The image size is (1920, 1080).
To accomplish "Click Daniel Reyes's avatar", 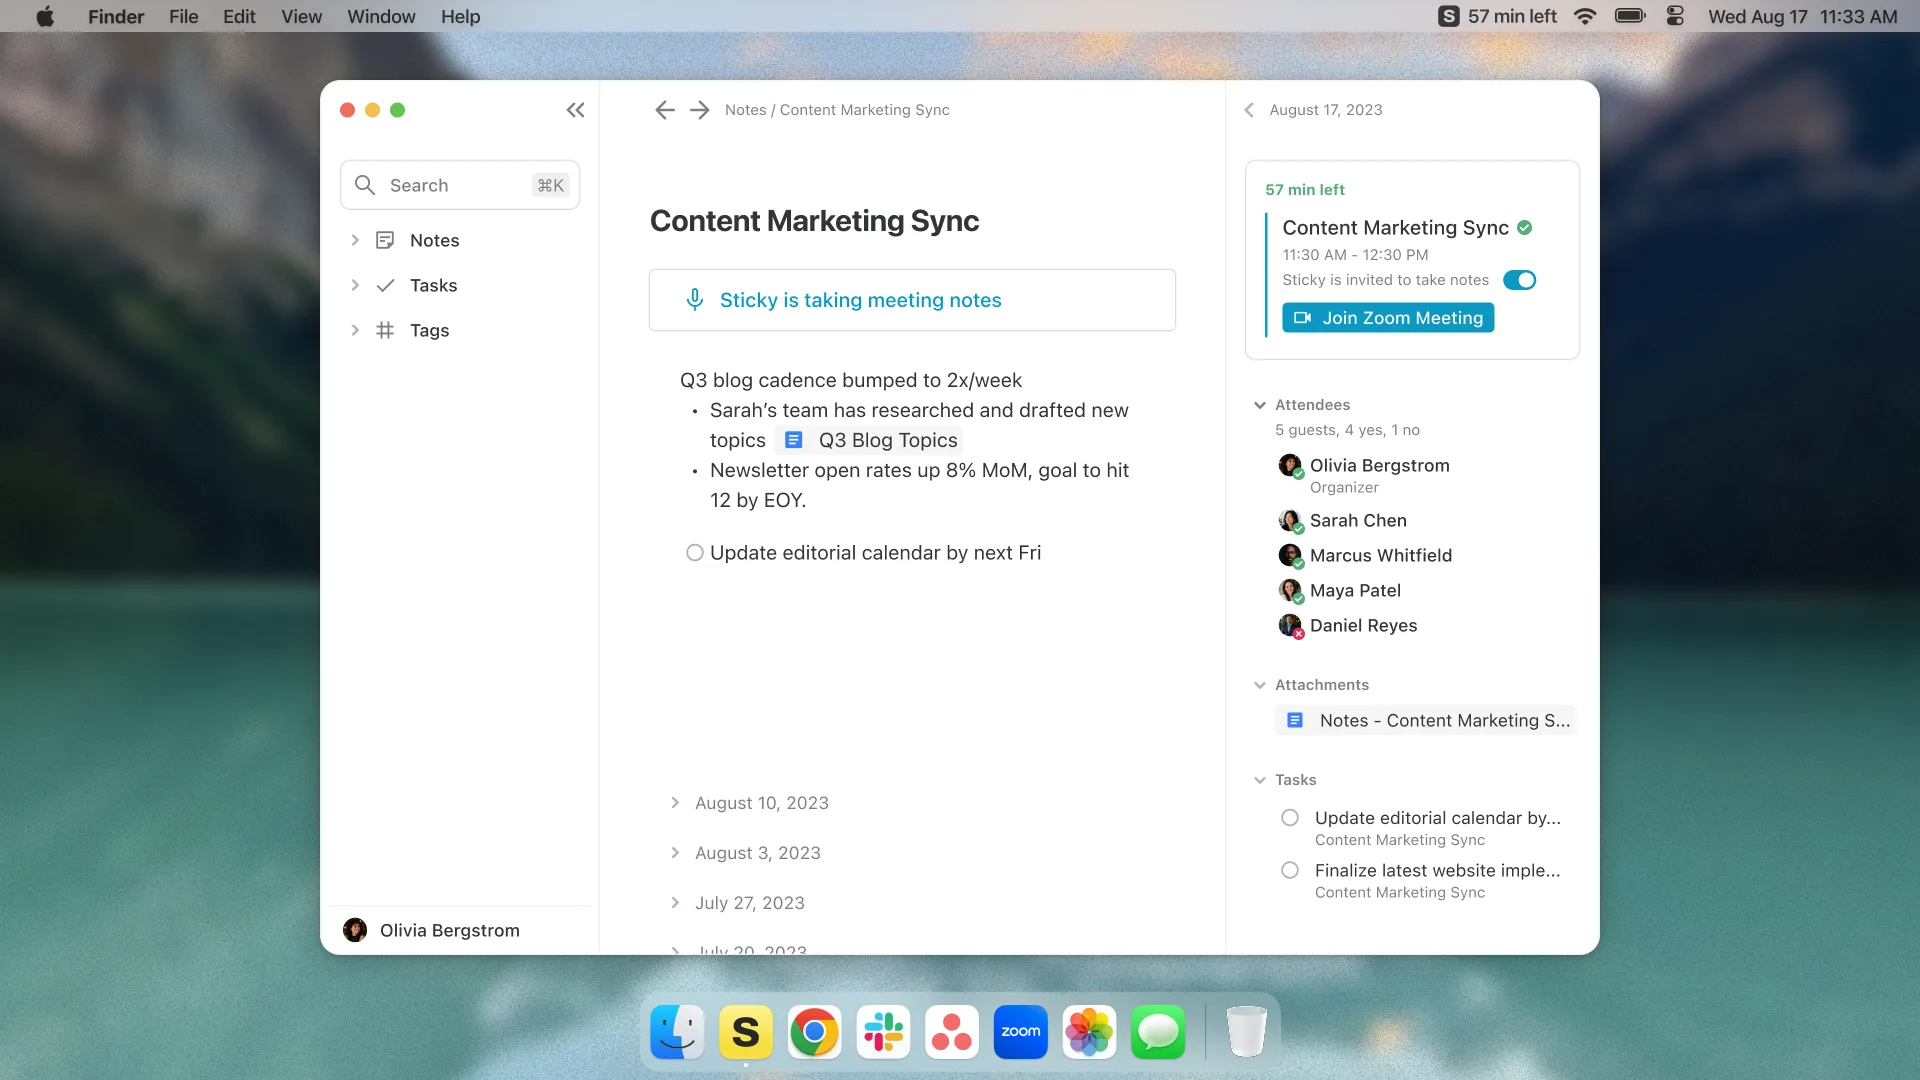I will pos(1290,625).
